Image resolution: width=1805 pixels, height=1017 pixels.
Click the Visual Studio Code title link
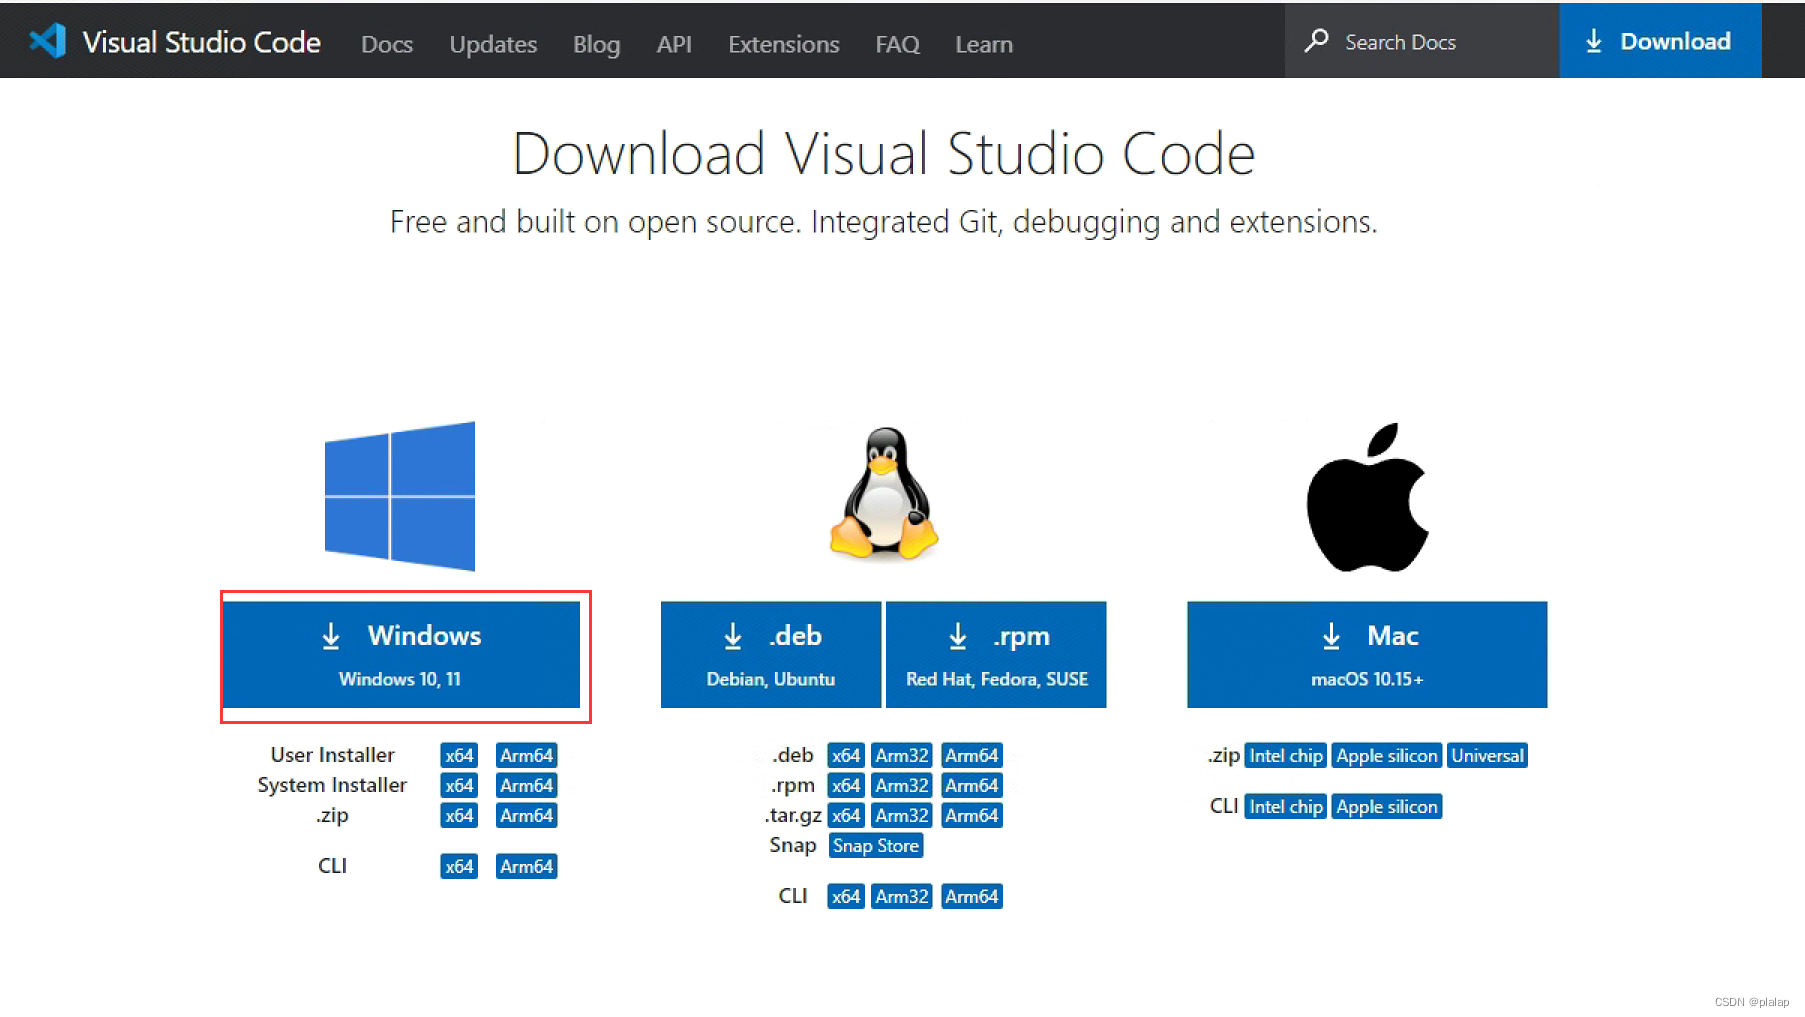point(201,42)
